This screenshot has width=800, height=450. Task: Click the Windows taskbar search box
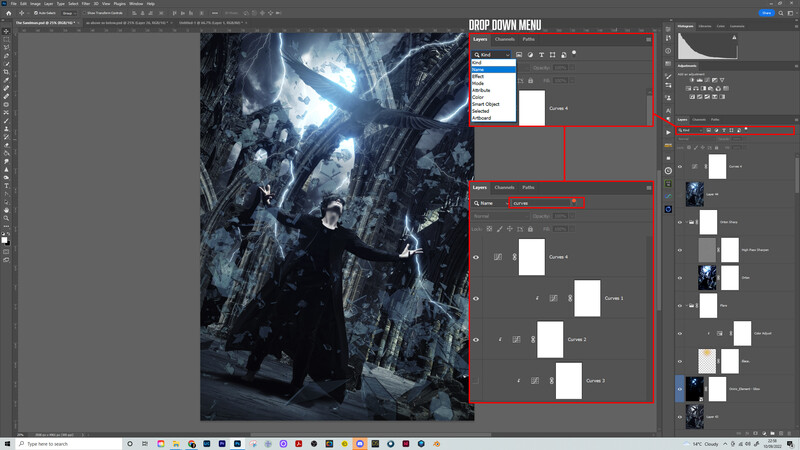point(69,444)
